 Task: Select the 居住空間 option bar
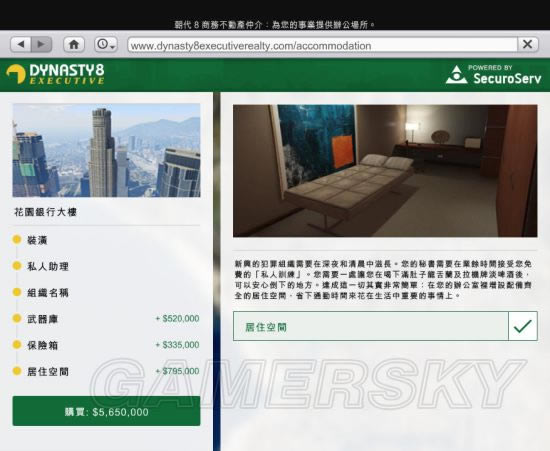385,326
